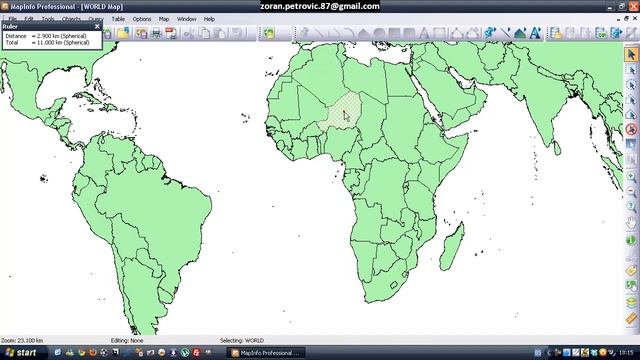Pick the Zoom-in magnifier tool
Viewport: 640px width, 360px height.
[x=631, y=176]
